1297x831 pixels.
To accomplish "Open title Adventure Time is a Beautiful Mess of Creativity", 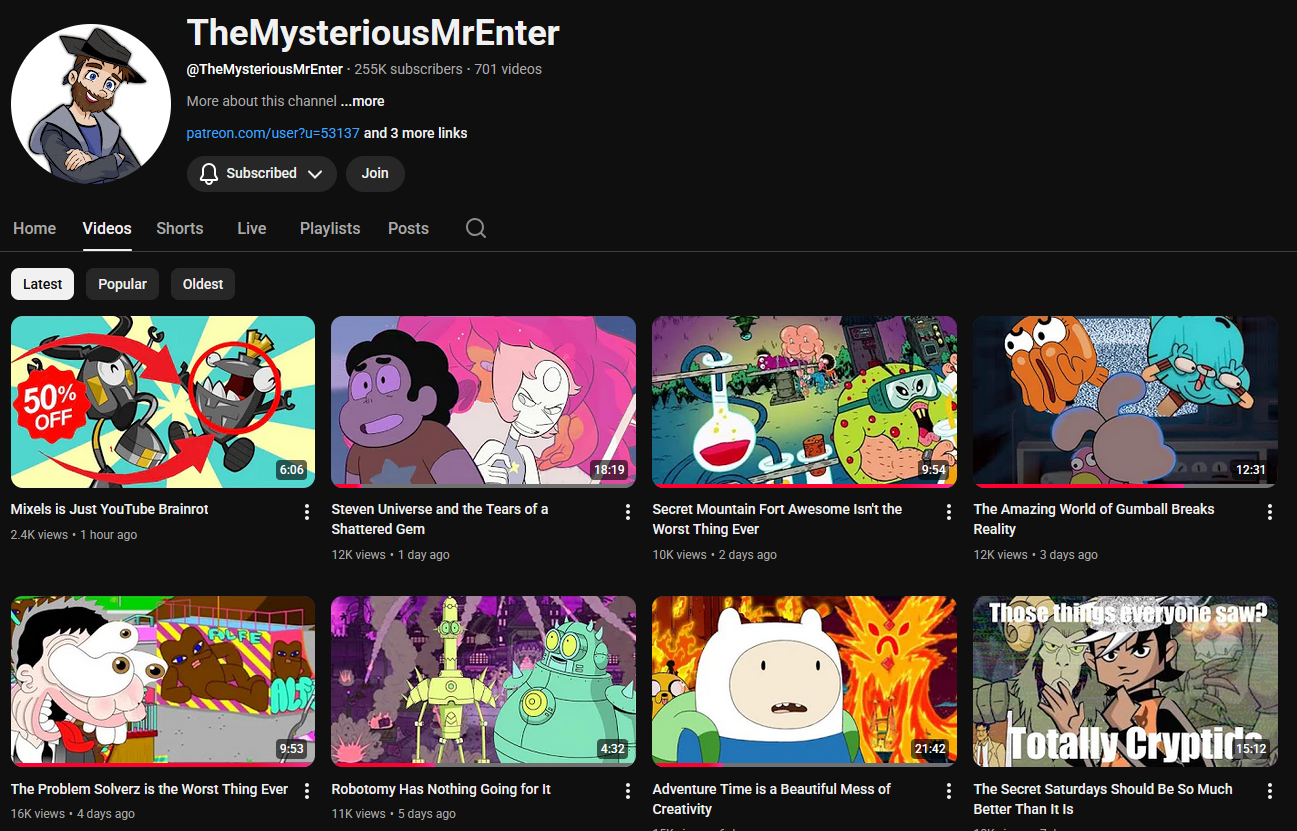I will tap(772, 799).
